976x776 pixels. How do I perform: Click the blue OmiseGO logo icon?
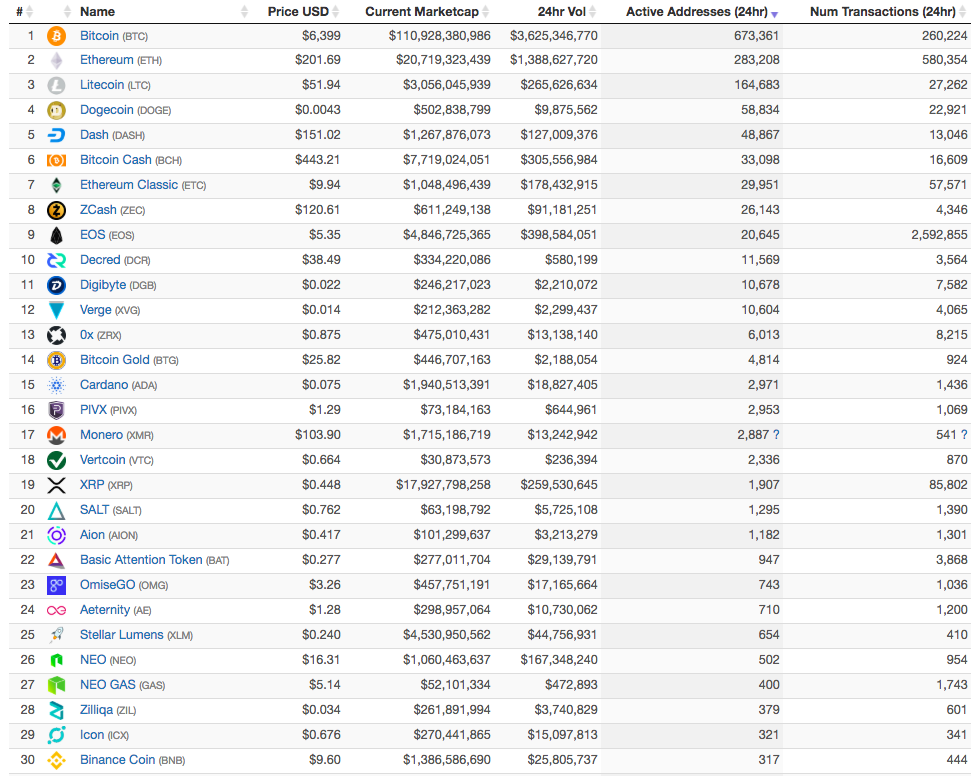pyautogui.click(x=57, y=585)
